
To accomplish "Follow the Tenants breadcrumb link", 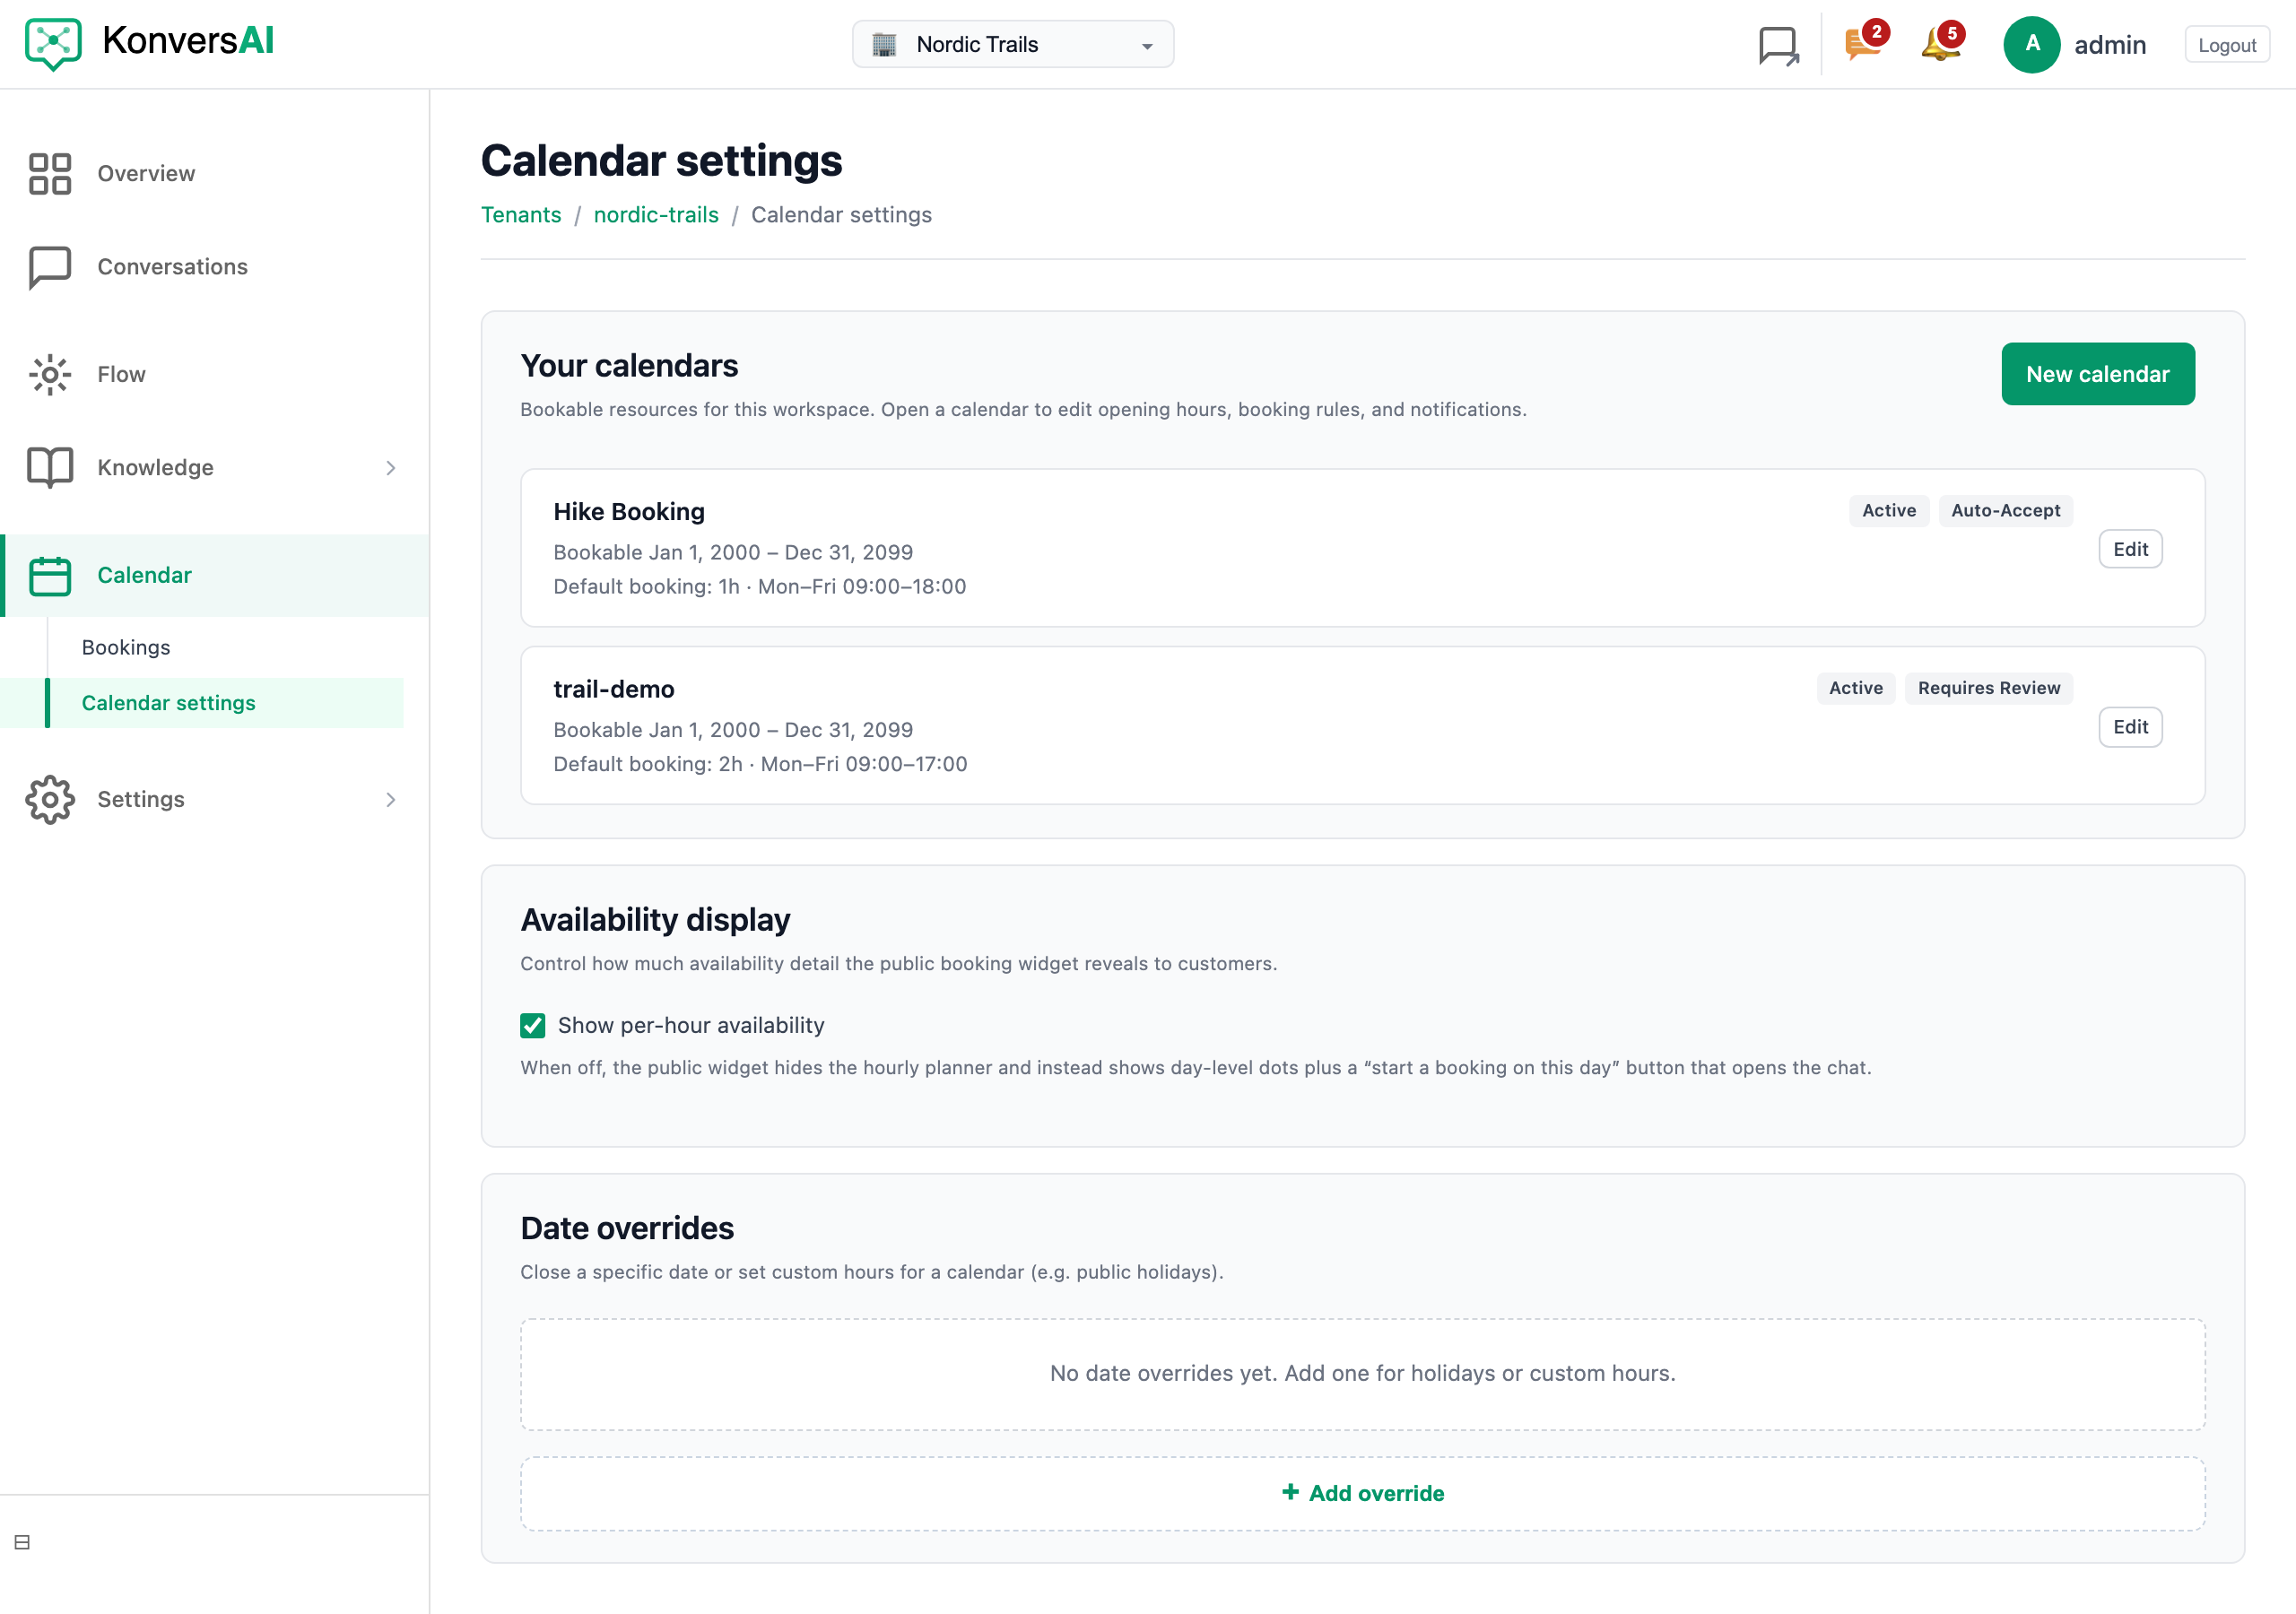I will click(x=521, y=215).
